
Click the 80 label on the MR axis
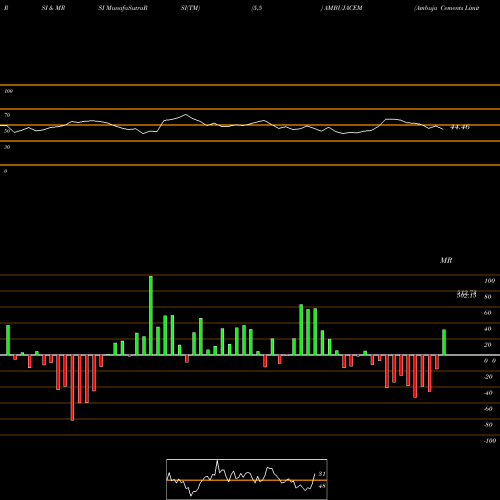click(488, 297)
